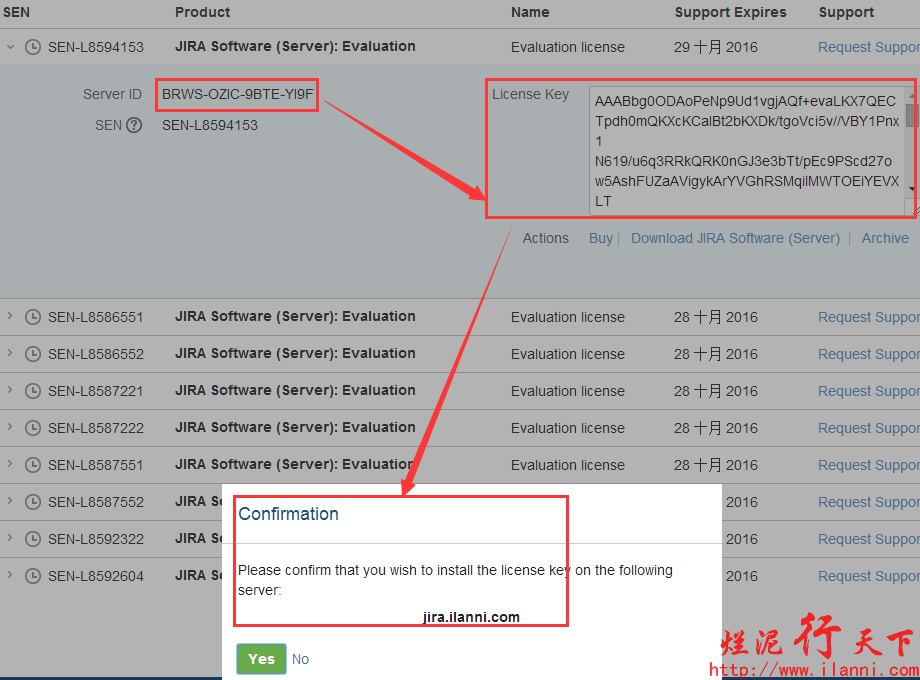Click No to cancel the confirmation

(300, 659)
